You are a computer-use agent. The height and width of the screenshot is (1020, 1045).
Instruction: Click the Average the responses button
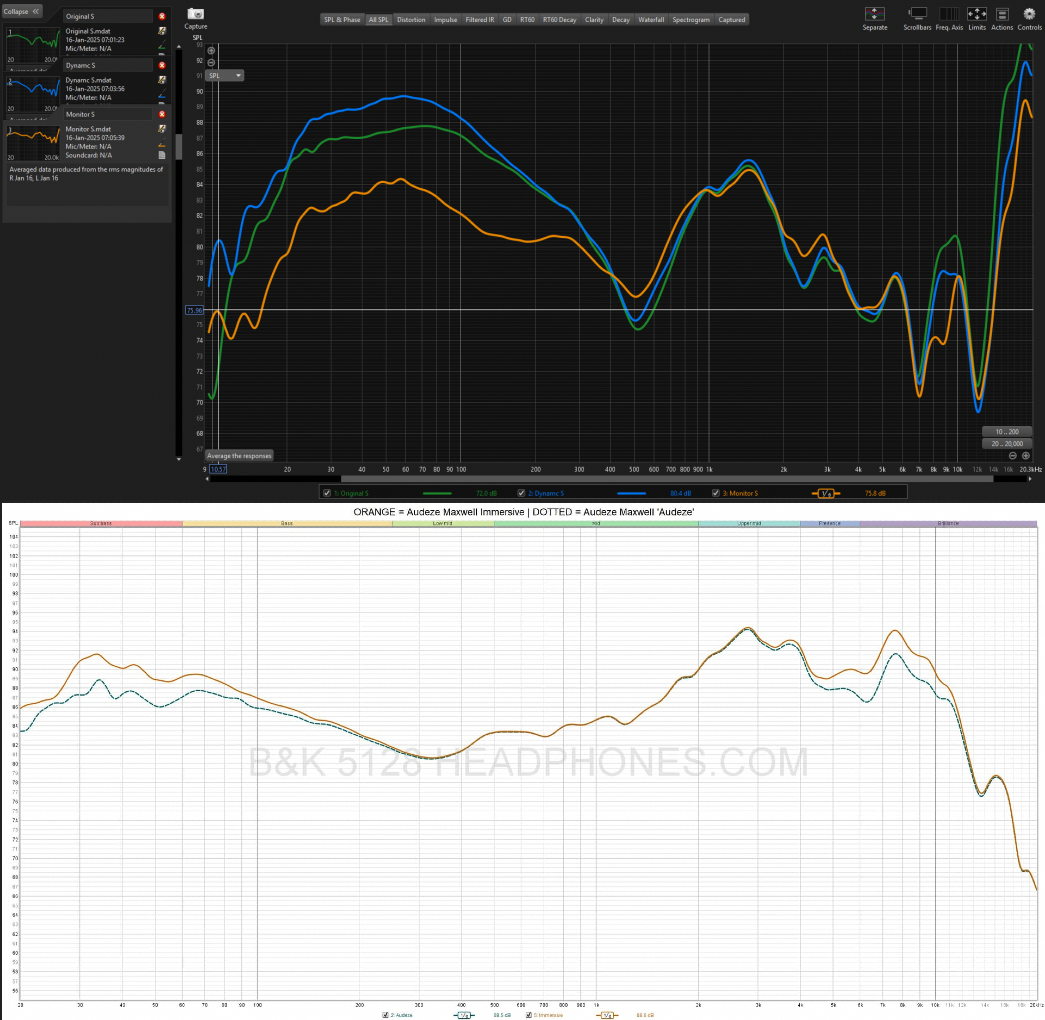point(239,456)
